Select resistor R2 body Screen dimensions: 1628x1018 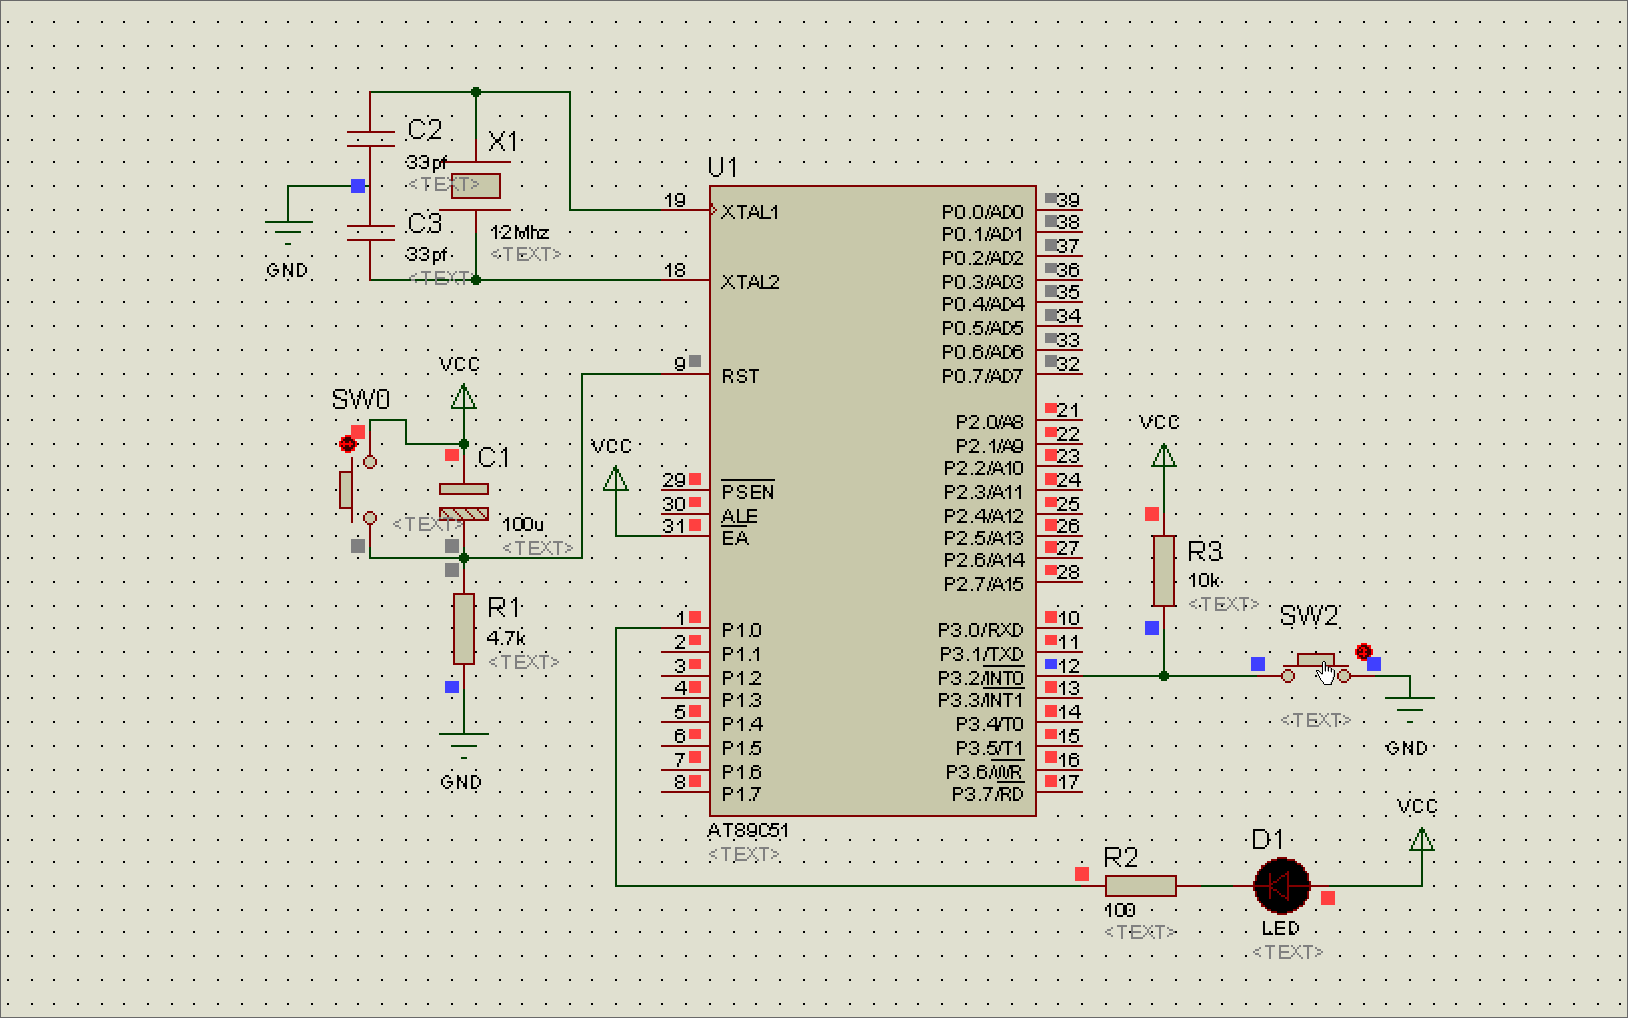coord(1141,886)
